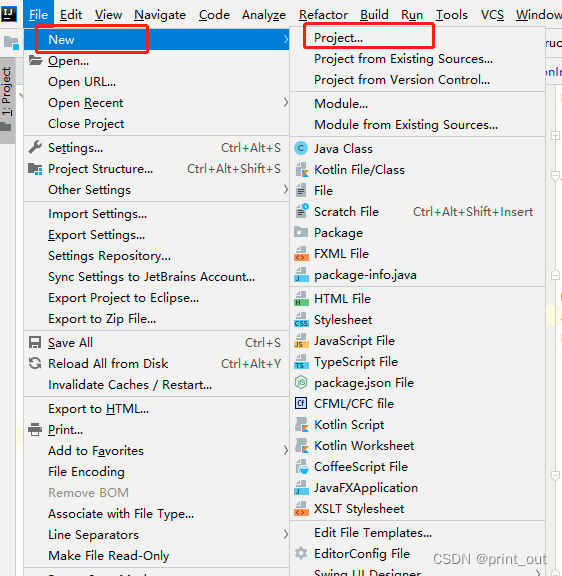This screenshot has height=576, width=562.
Task: Click the CFML/CFC file icon
Action: (301, 403)
